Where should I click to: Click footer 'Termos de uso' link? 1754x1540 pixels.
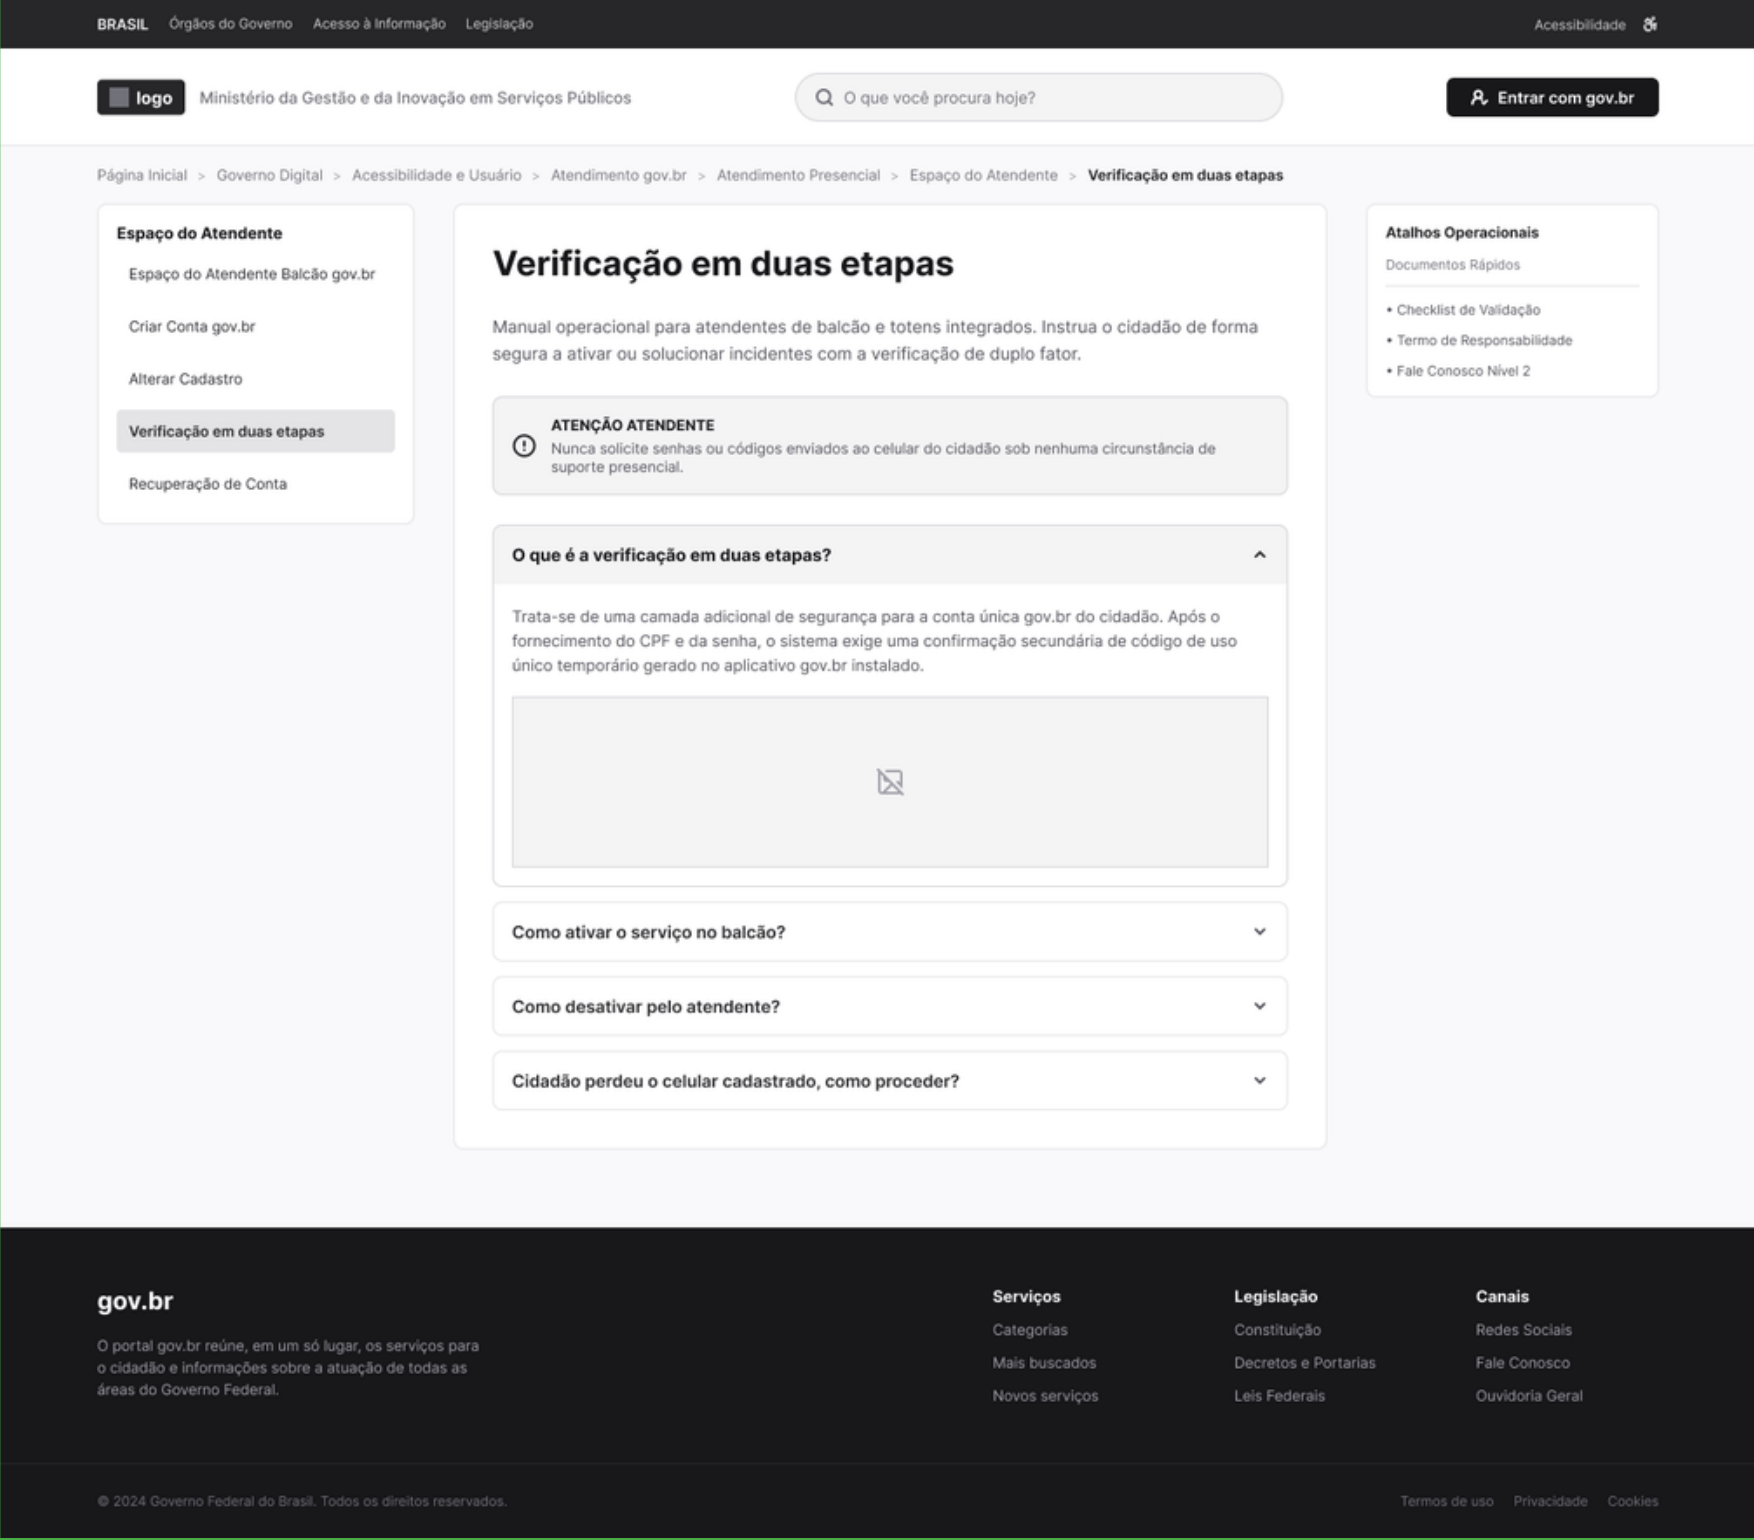(x=1446, y=1501)
